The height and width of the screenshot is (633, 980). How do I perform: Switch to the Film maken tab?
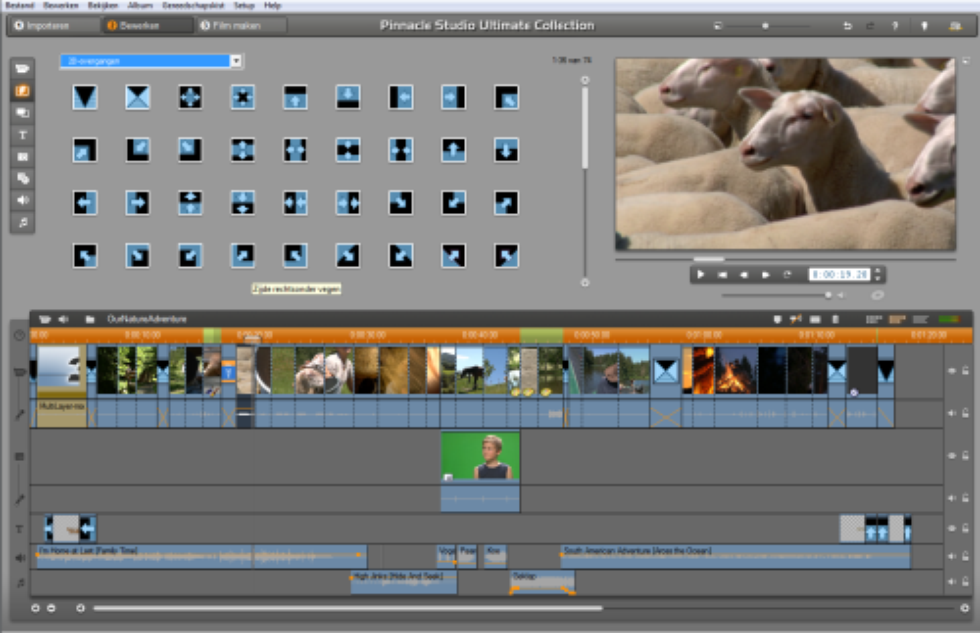coord(242,26)
